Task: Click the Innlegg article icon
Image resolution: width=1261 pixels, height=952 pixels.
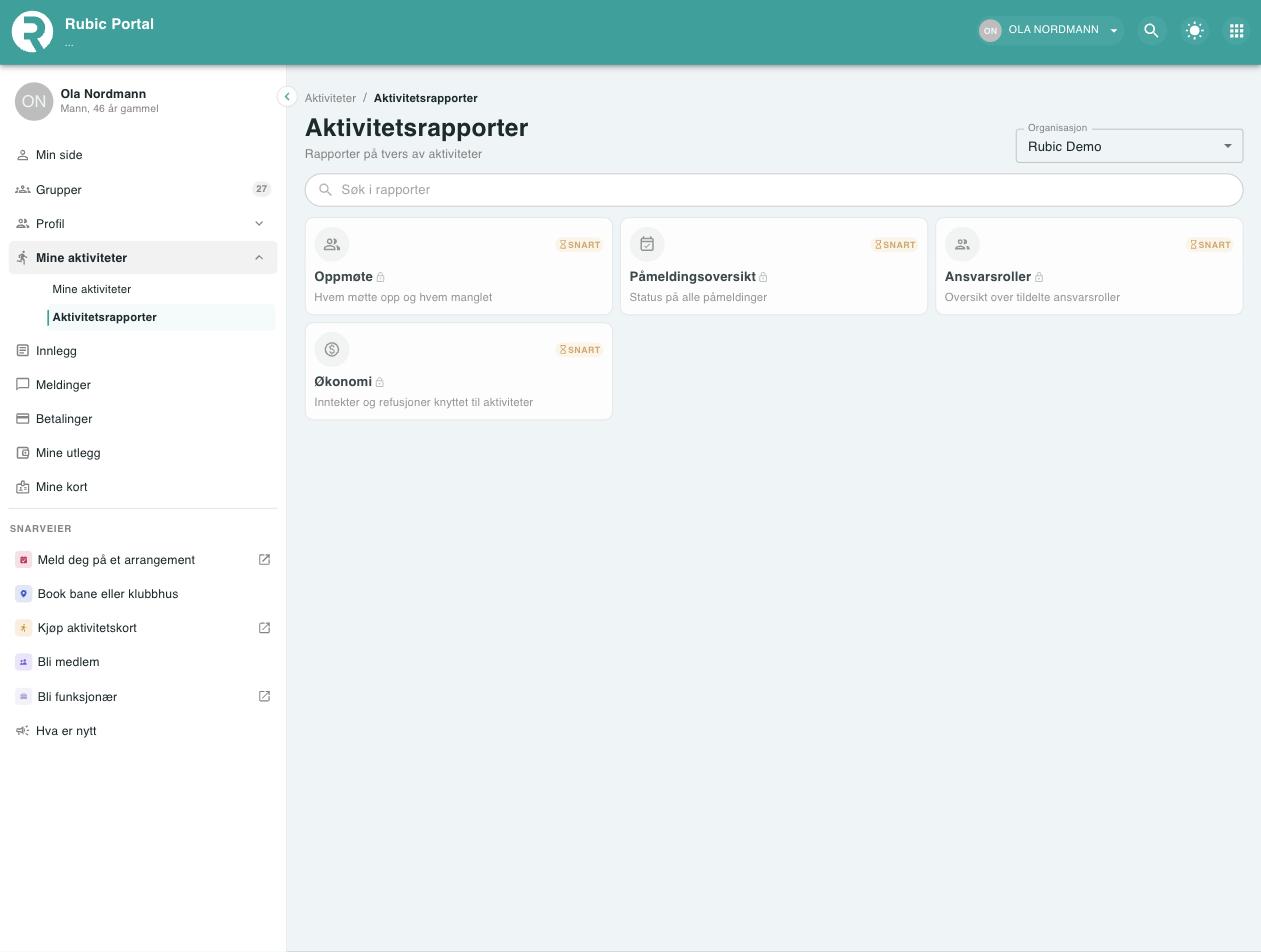Action: point(23,350)
